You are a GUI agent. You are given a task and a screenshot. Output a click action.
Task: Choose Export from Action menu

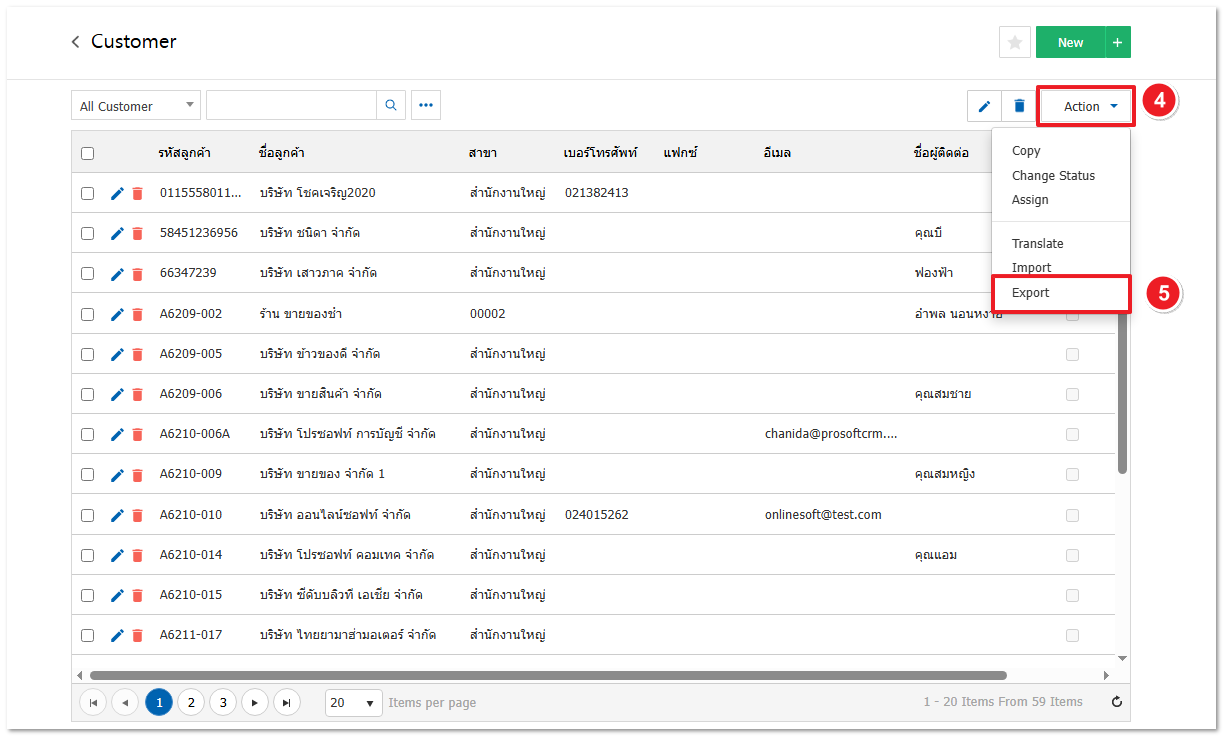[x=1031, y=293]
